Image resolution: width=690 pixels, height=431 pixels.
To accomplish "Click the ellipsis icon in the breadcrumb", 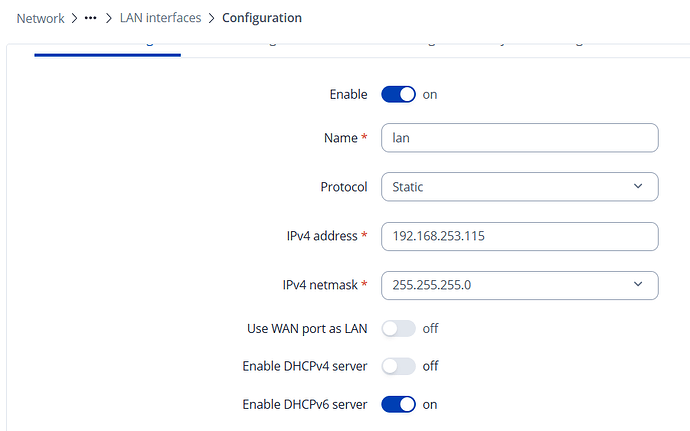I will tap(91, 18).
